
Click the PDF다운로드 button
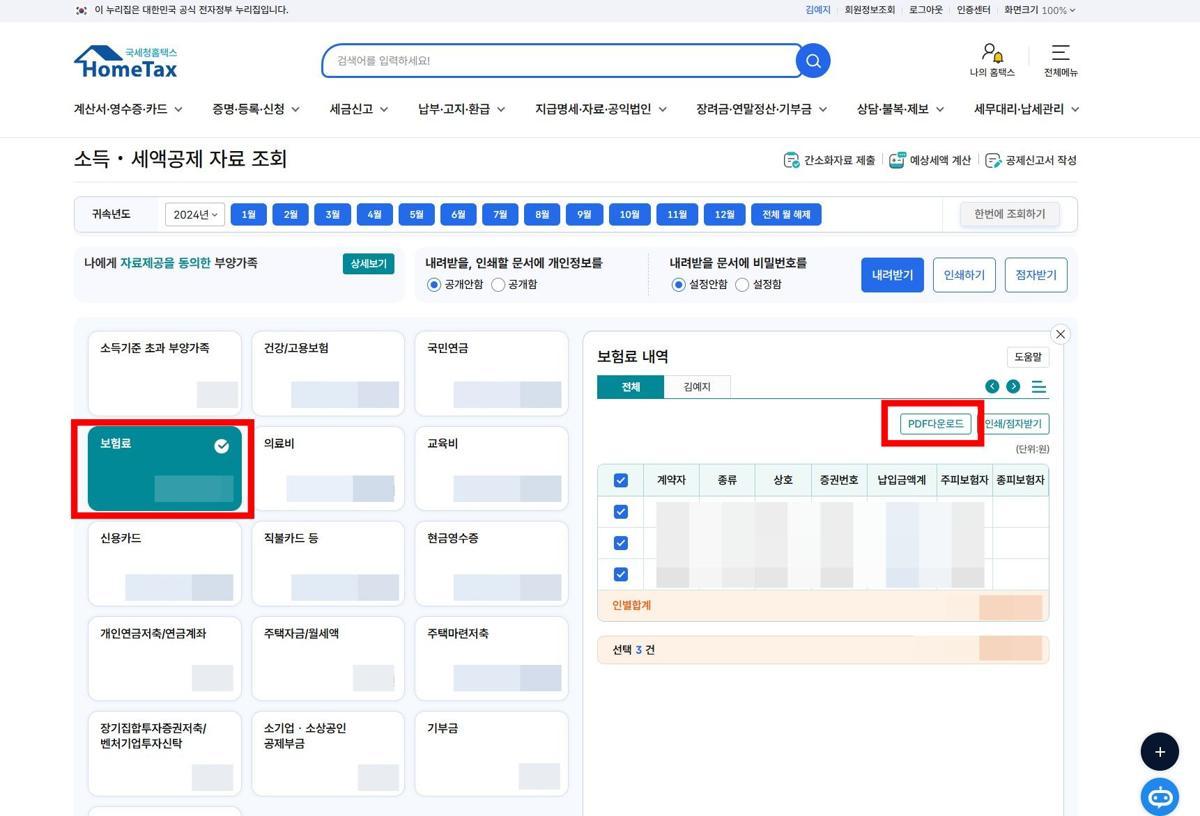(x=935, y=424)
